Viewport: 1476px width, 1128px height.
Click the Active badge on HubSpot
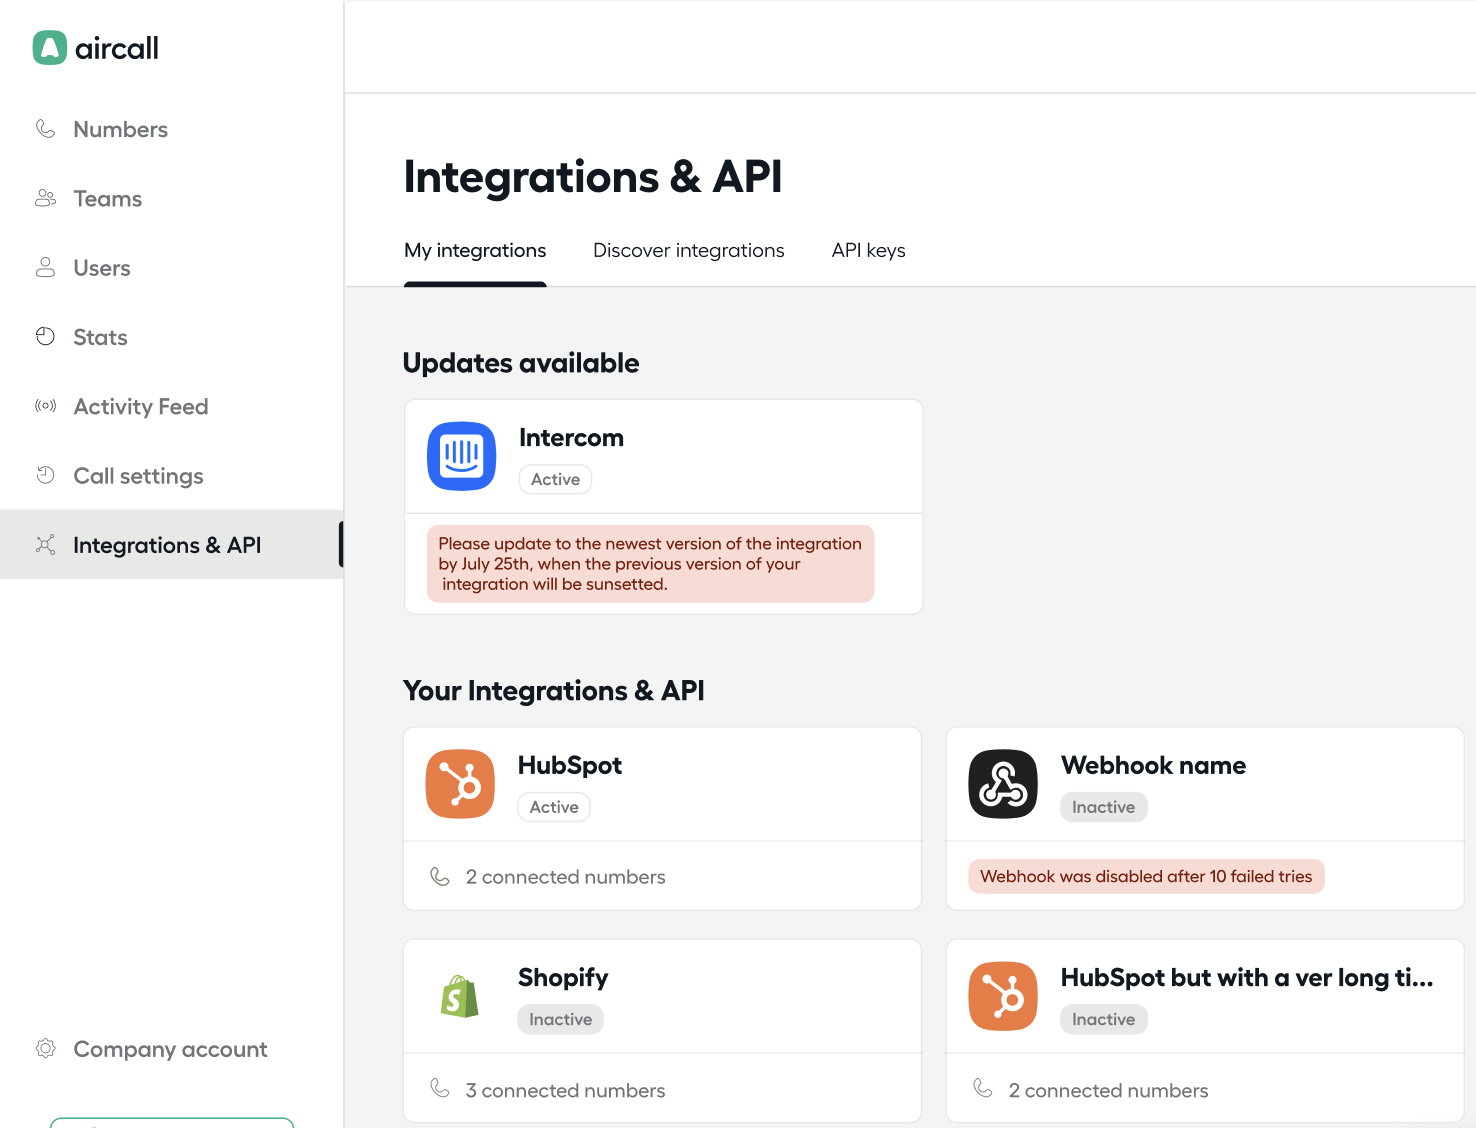tap(554, 807)
